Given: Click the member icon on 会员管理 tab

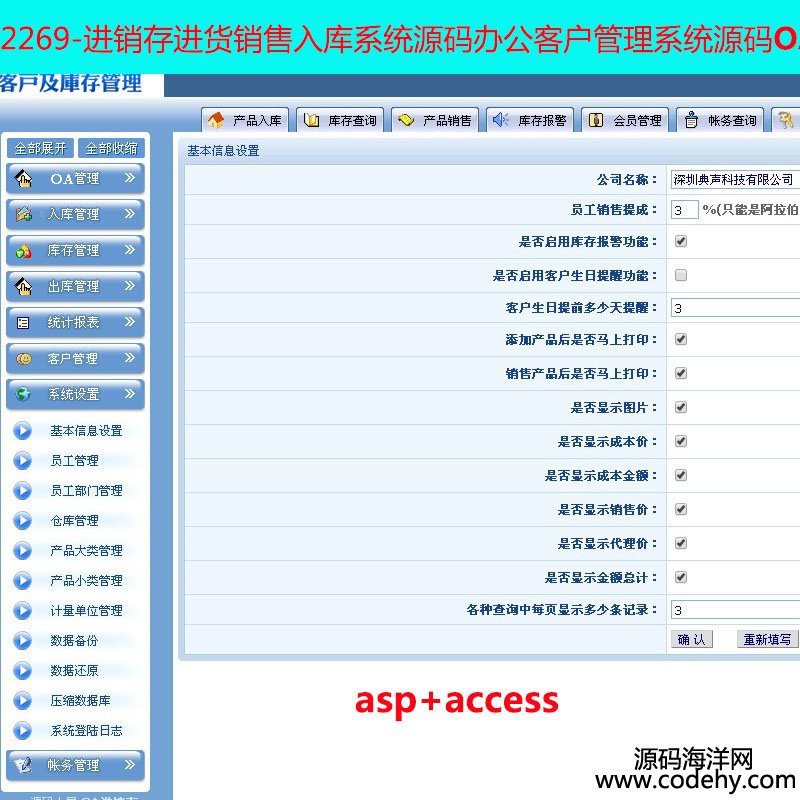Looking at the screenshot, I should [x=596, y=120].
